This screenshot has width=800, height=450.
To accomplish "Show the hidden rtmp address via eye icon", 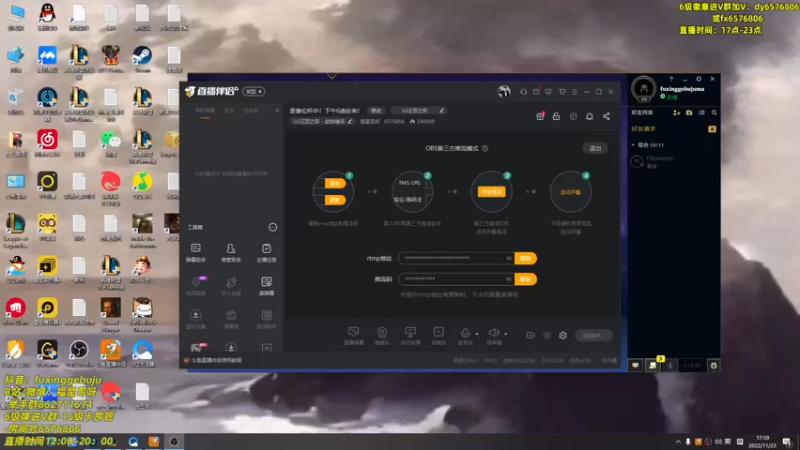I will [509, 258].
